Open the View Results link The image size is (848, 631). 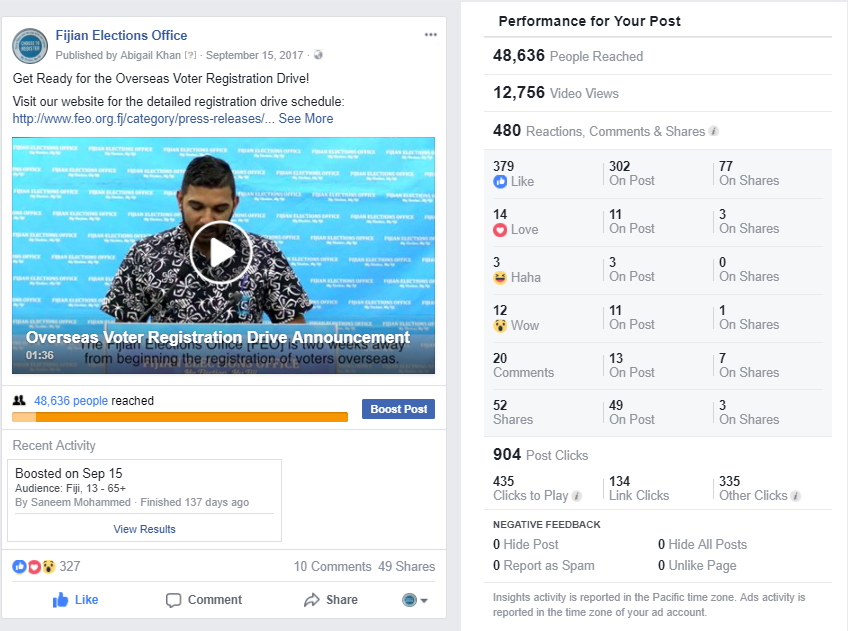pyautogui.click(x=144, y=529)
